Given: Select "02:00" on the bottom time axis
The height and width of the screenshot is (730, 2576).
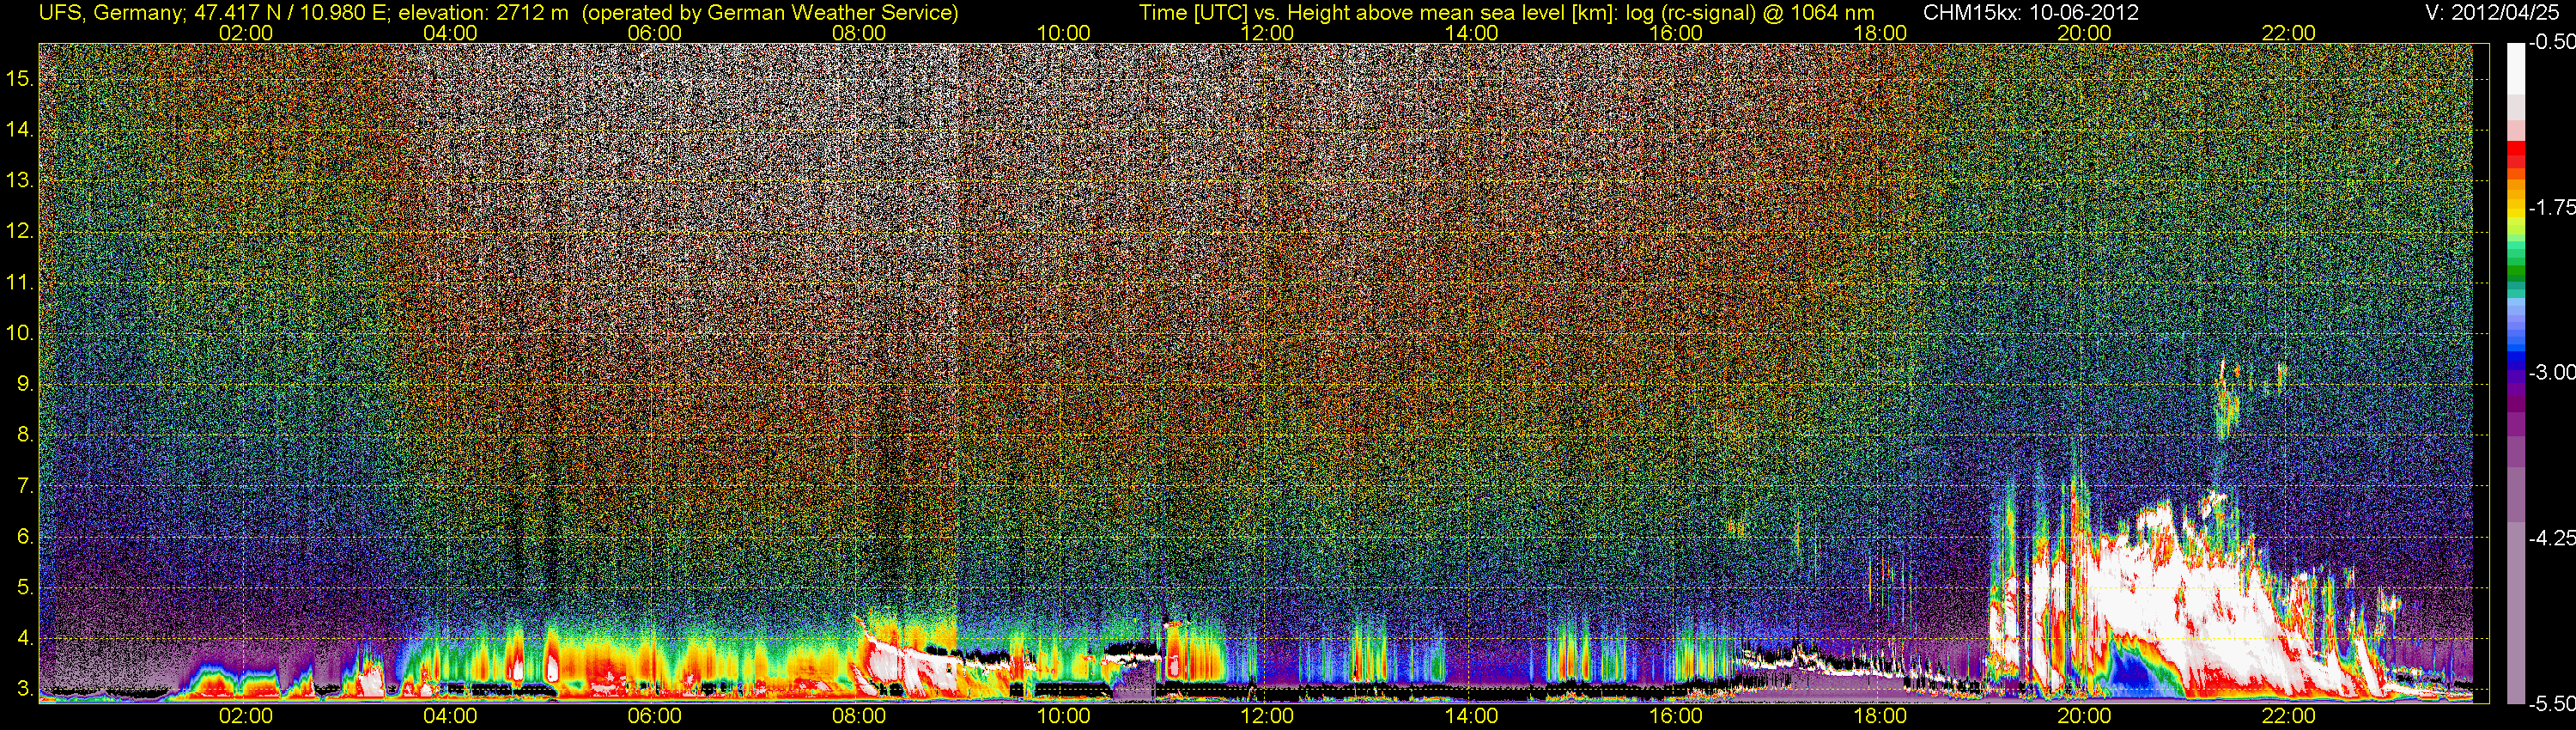Looking at the screenshot, I should [246, 716].
